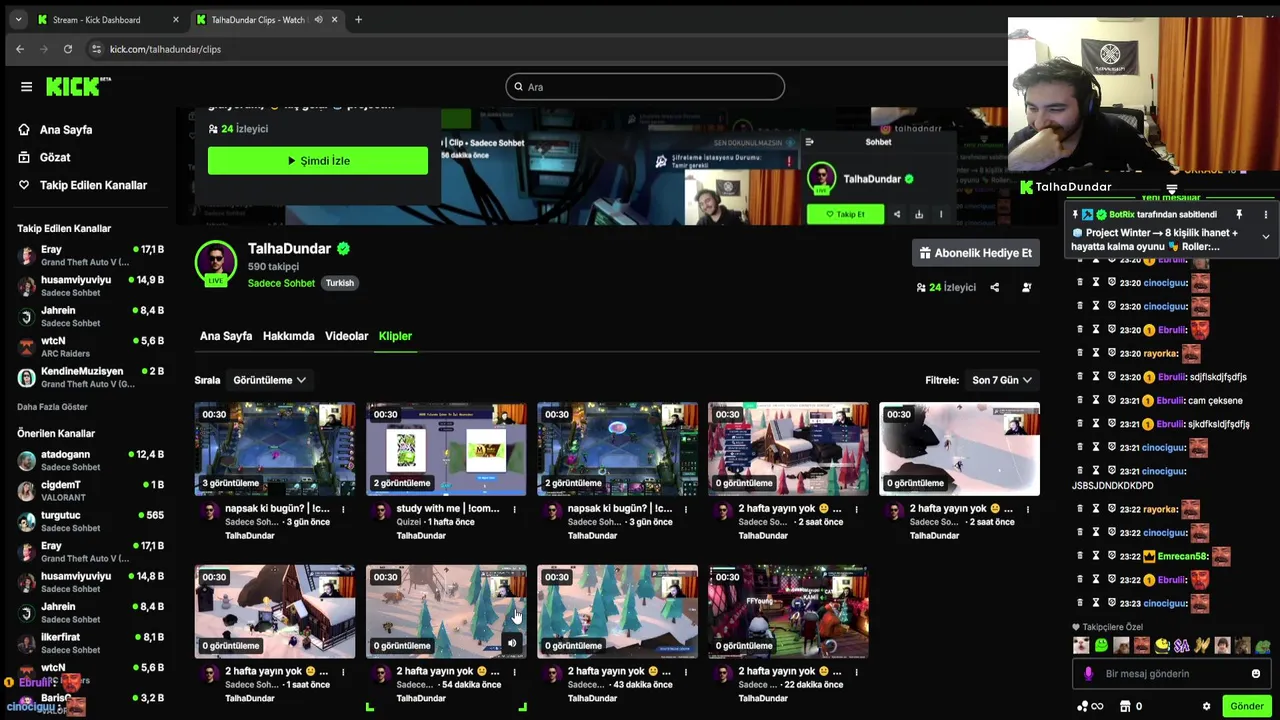Open atadogann recommended channel
The image size is (1280, 720).
pyautogui.click(x=90, y=460)
